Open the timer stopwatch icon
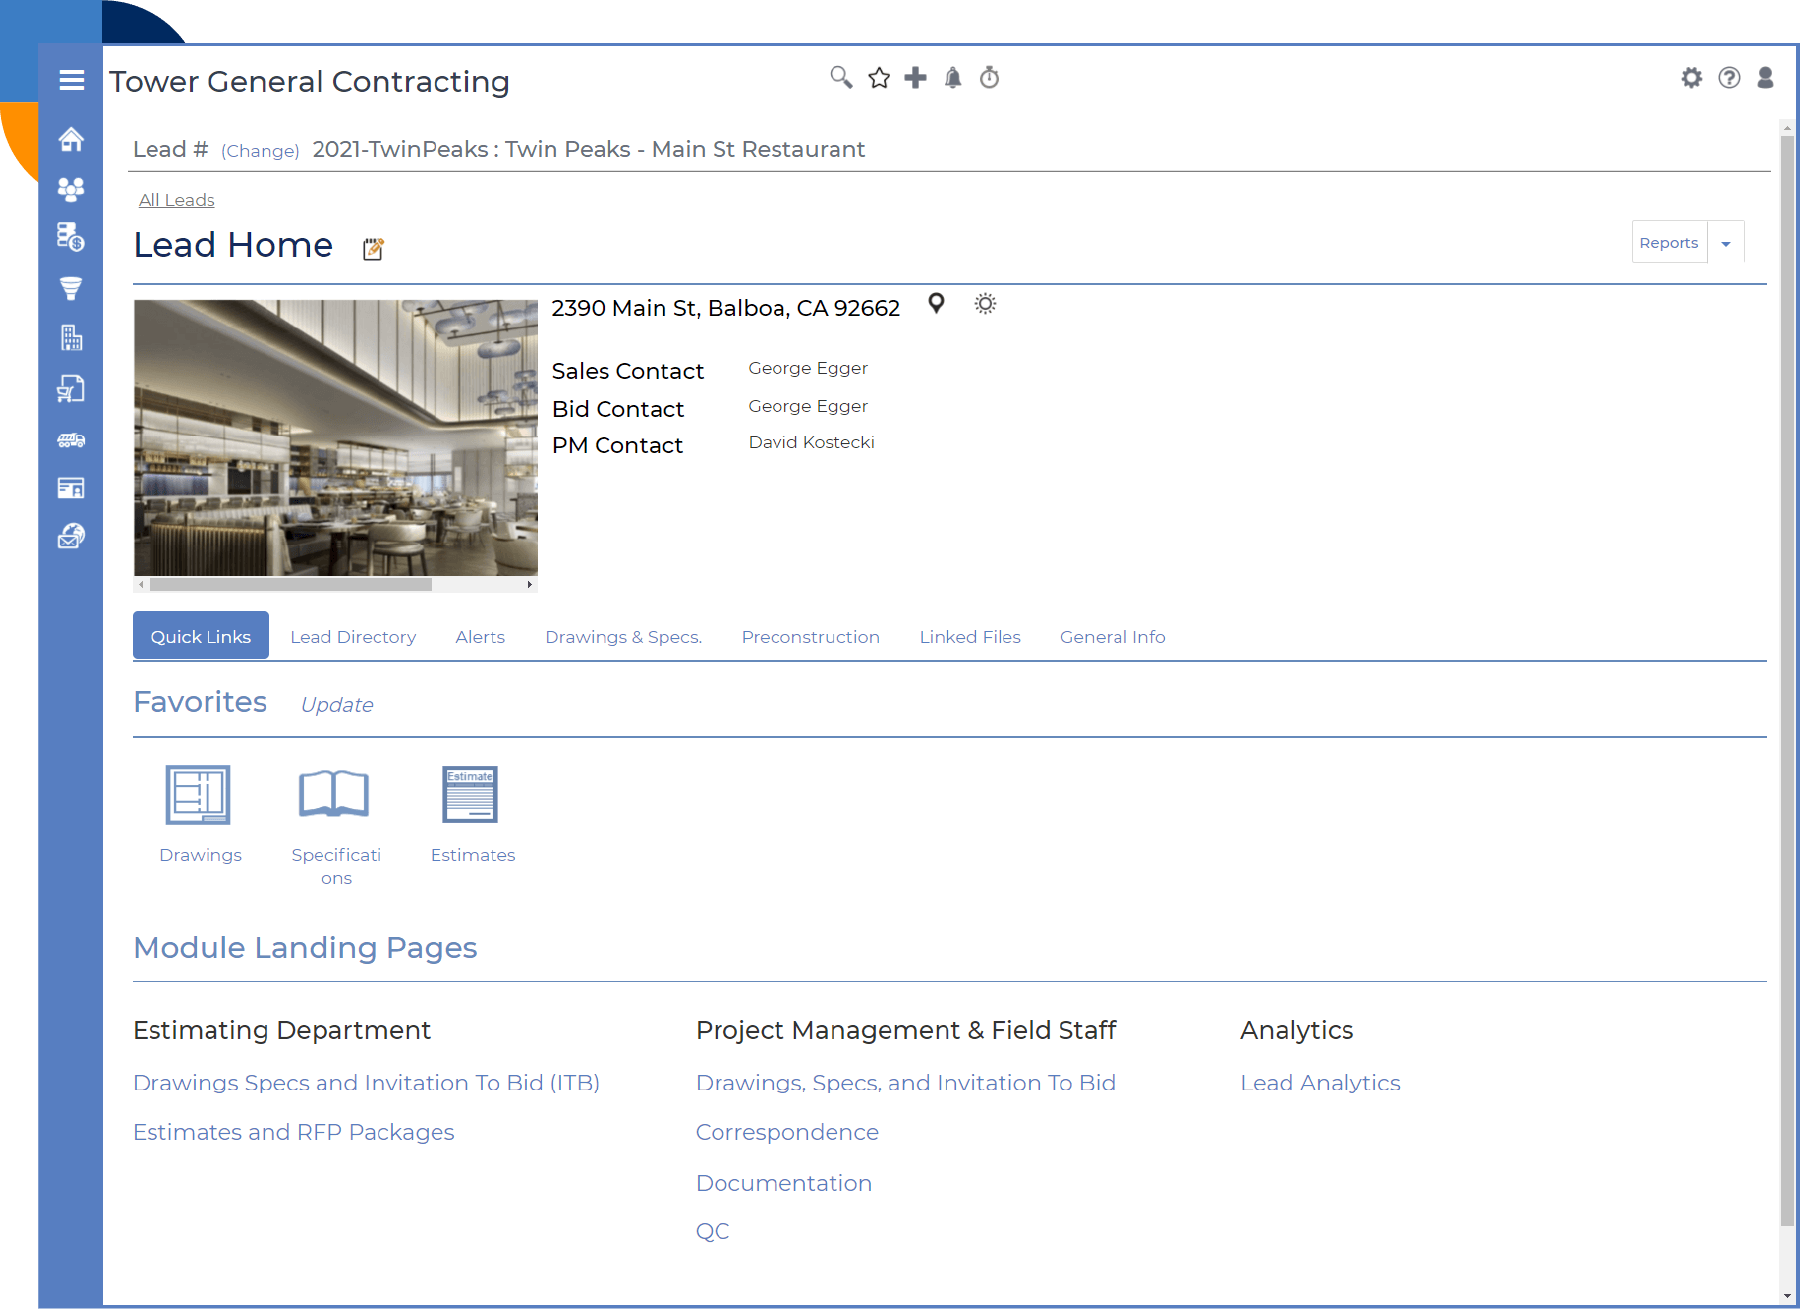The image size is (1800, 1309). click(989, 78)
